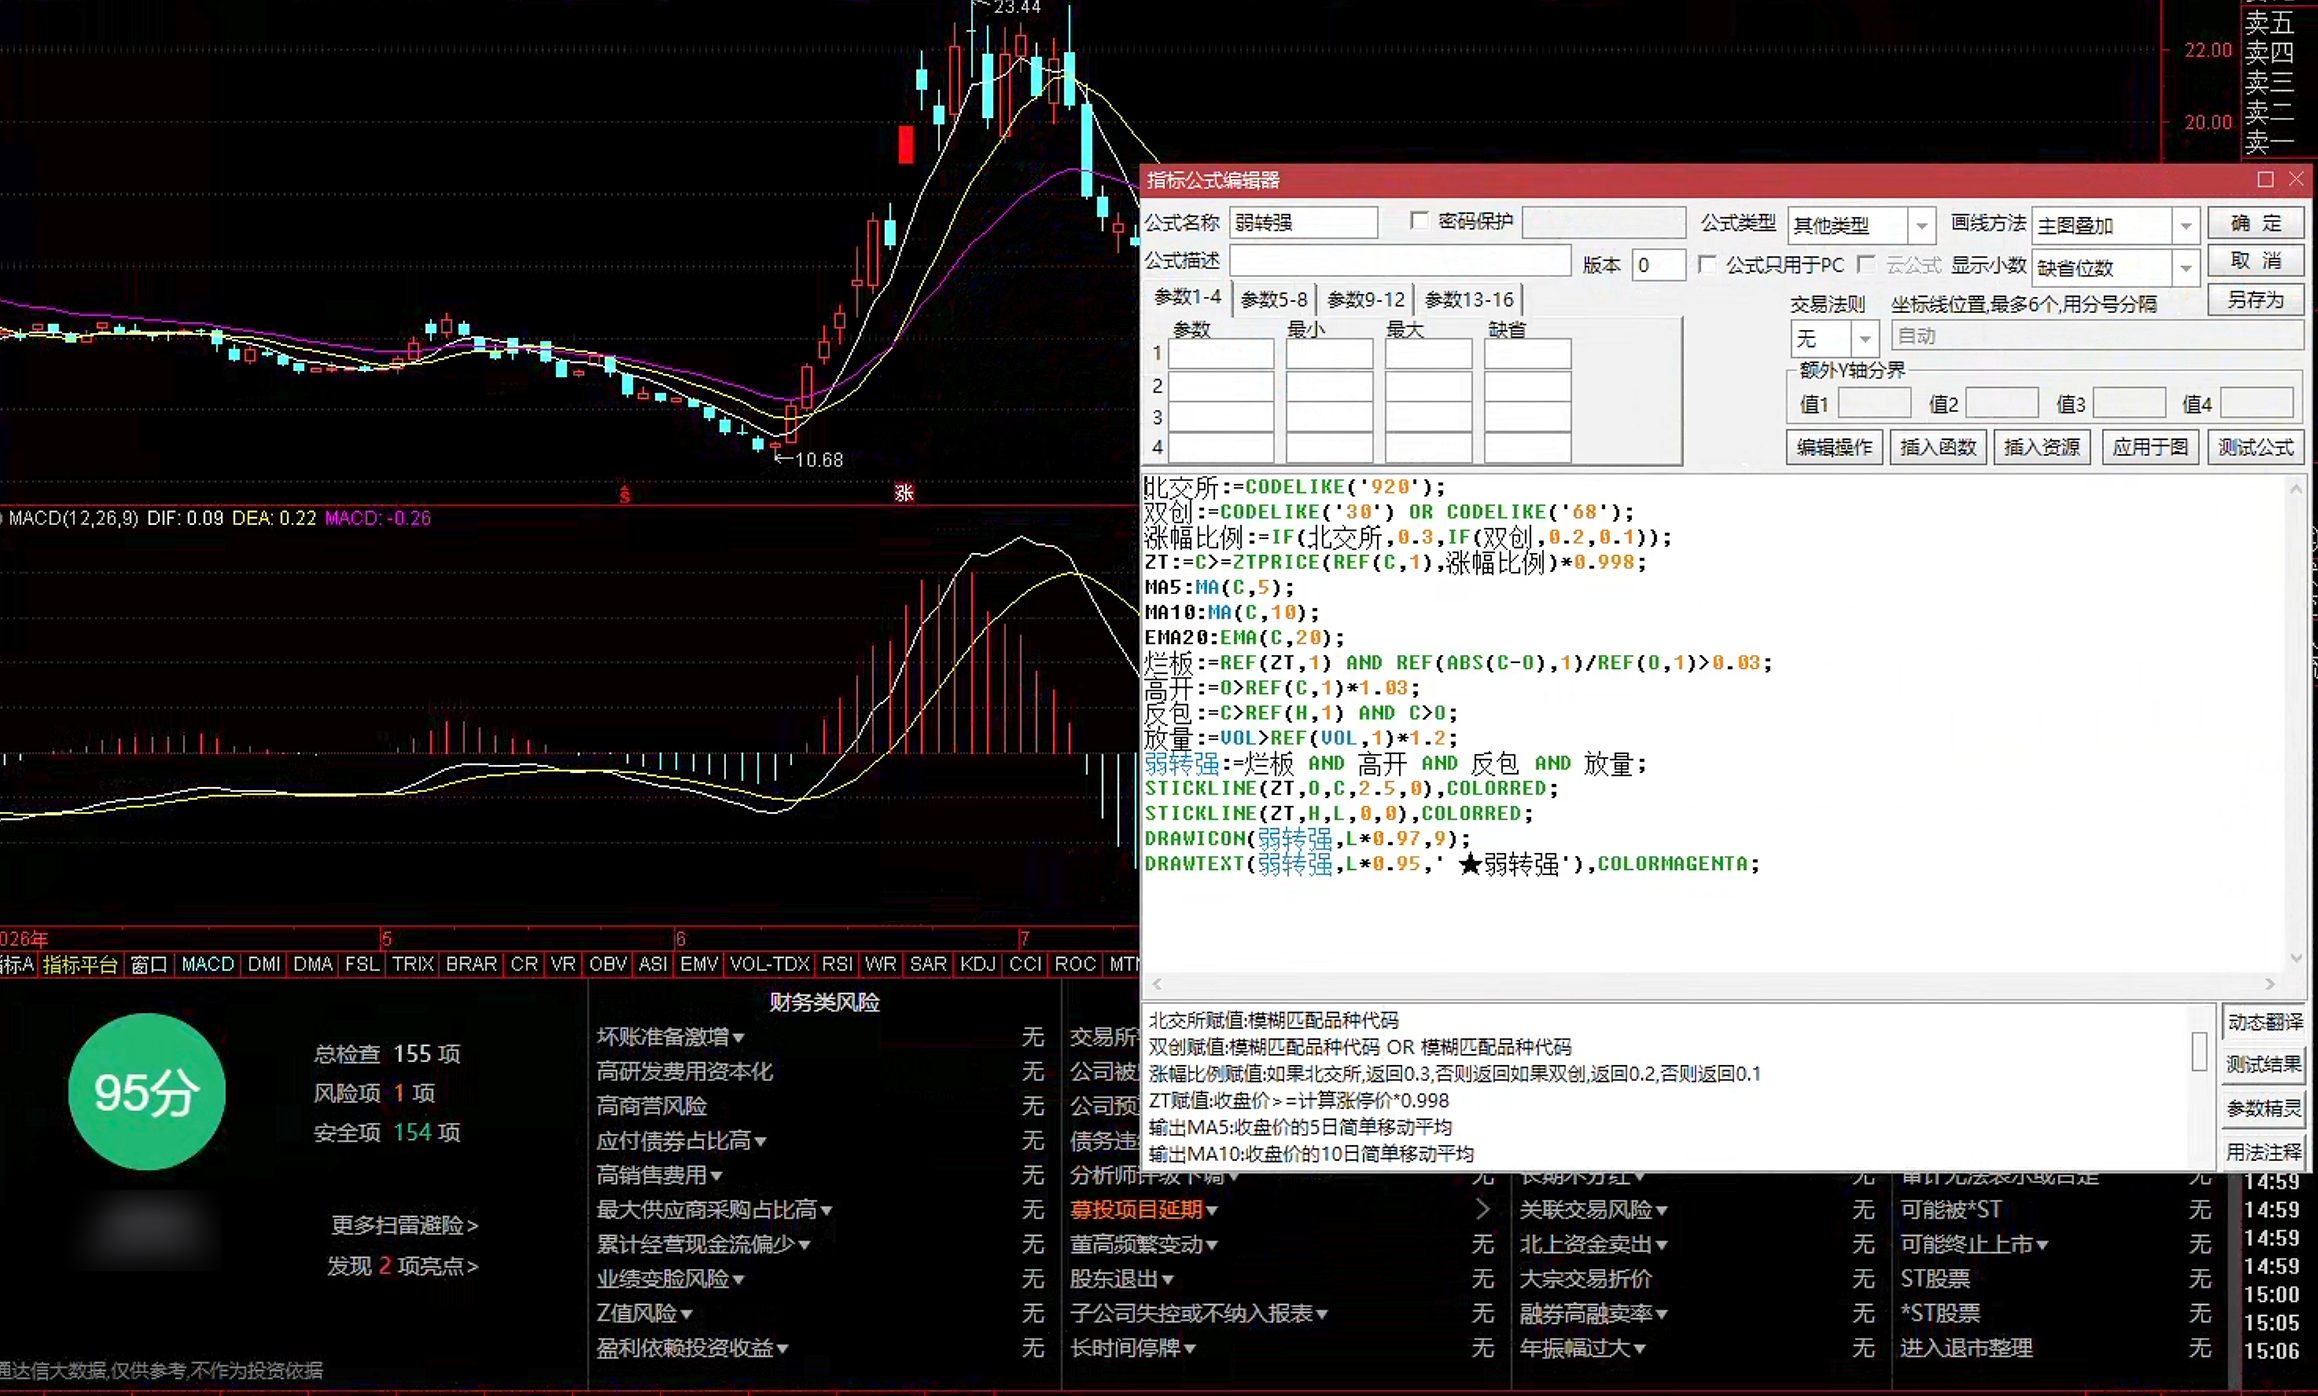Switch to the 参数13-16 tab
Screen dimensions: 2318x1396
[x=1469, y=299]
